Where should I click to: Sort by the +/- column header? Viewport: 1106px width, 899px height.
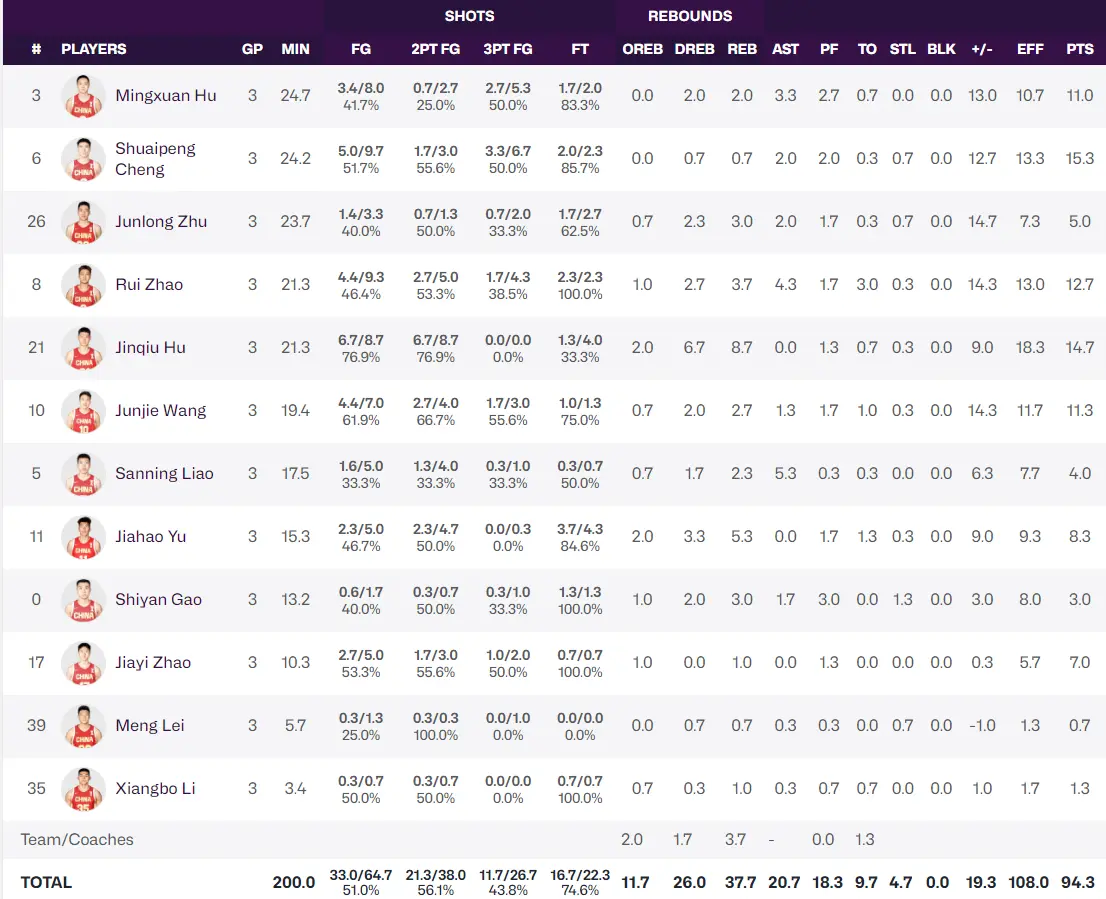981,49
